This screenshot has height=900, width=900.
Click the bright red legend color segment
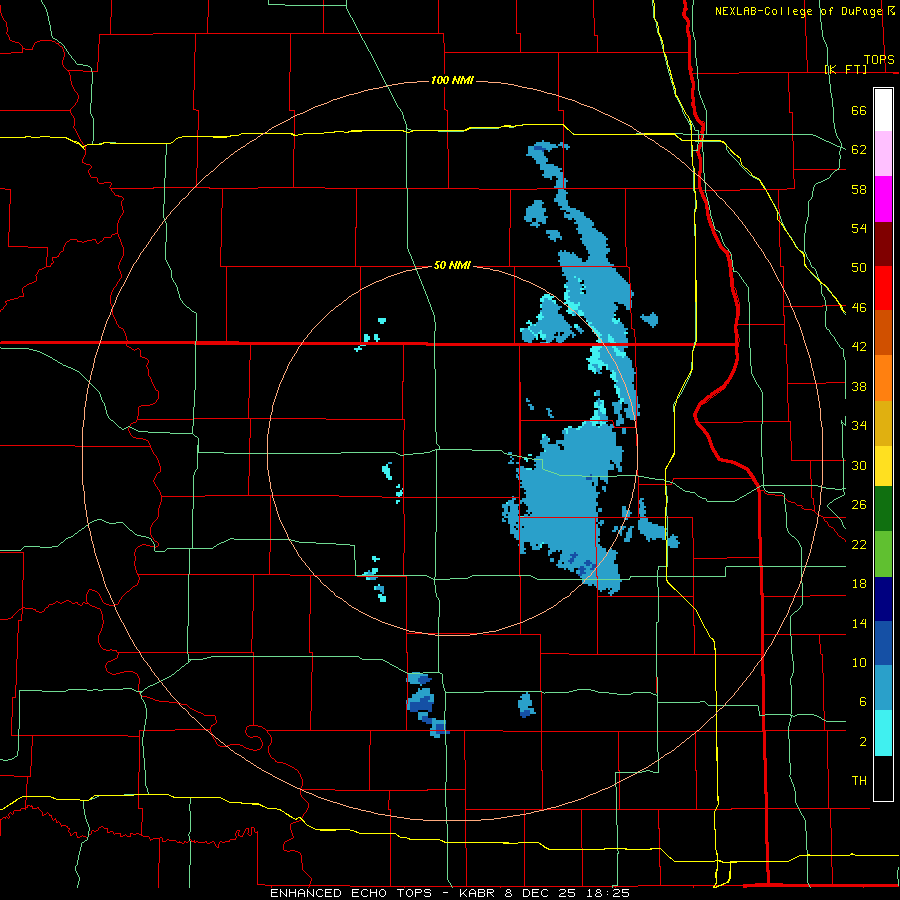pyautogui.click(x=883, y=288)
